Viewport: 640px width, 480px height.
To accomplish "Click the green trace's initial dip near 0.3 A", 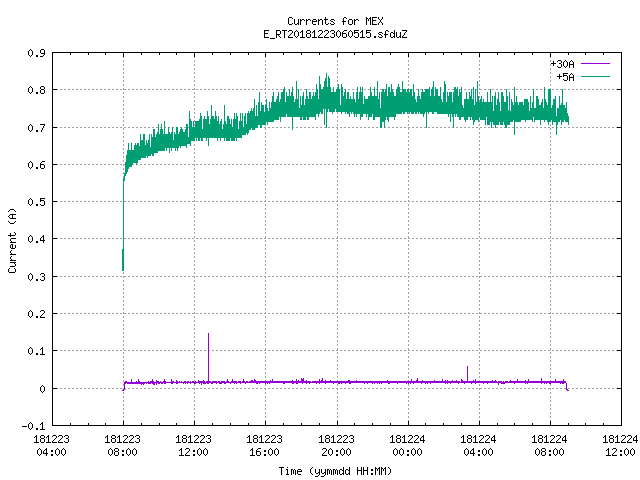I will pyautogui.click(x=123, y=261).
